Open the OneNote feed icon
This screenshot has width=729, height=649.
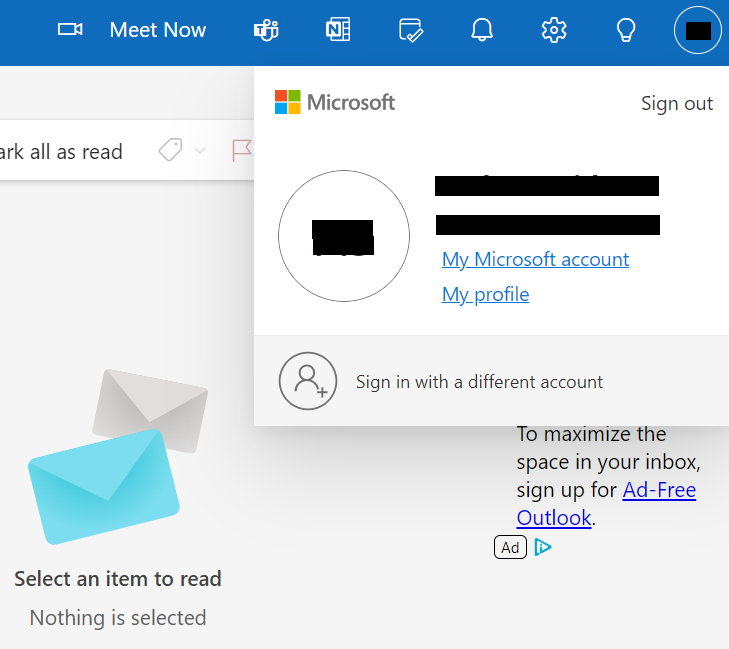tap(338, 30)
